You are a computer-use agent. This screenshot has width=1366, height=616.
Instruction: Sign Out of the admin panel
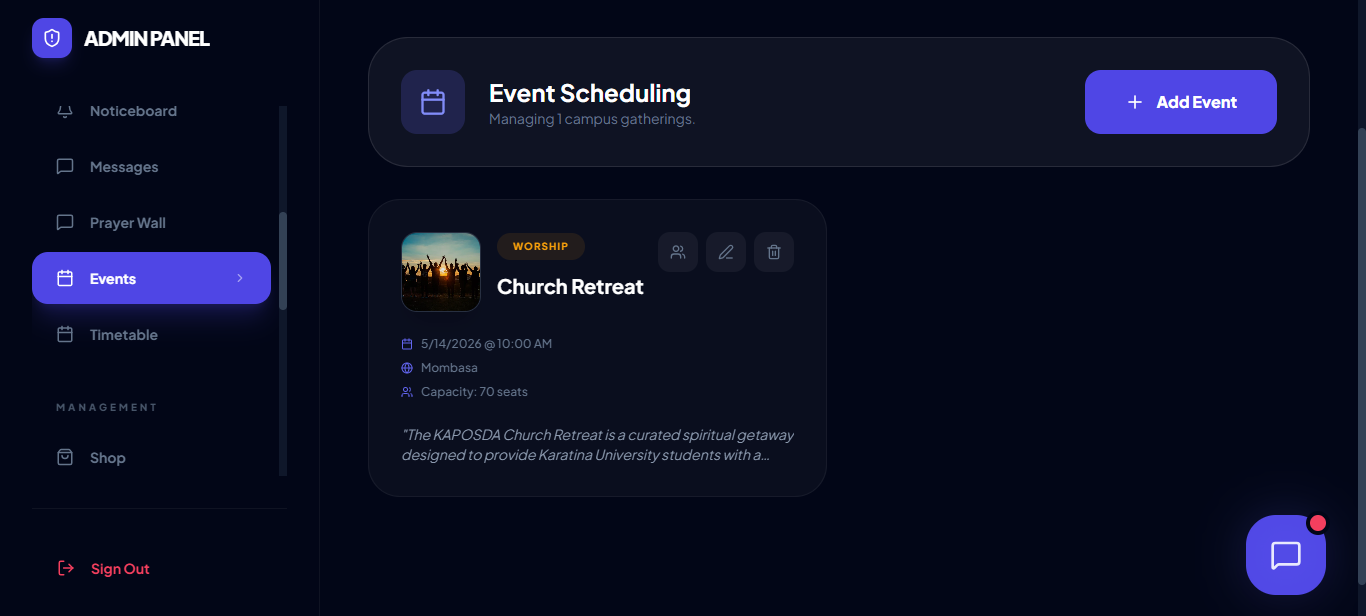pos(120,568)
